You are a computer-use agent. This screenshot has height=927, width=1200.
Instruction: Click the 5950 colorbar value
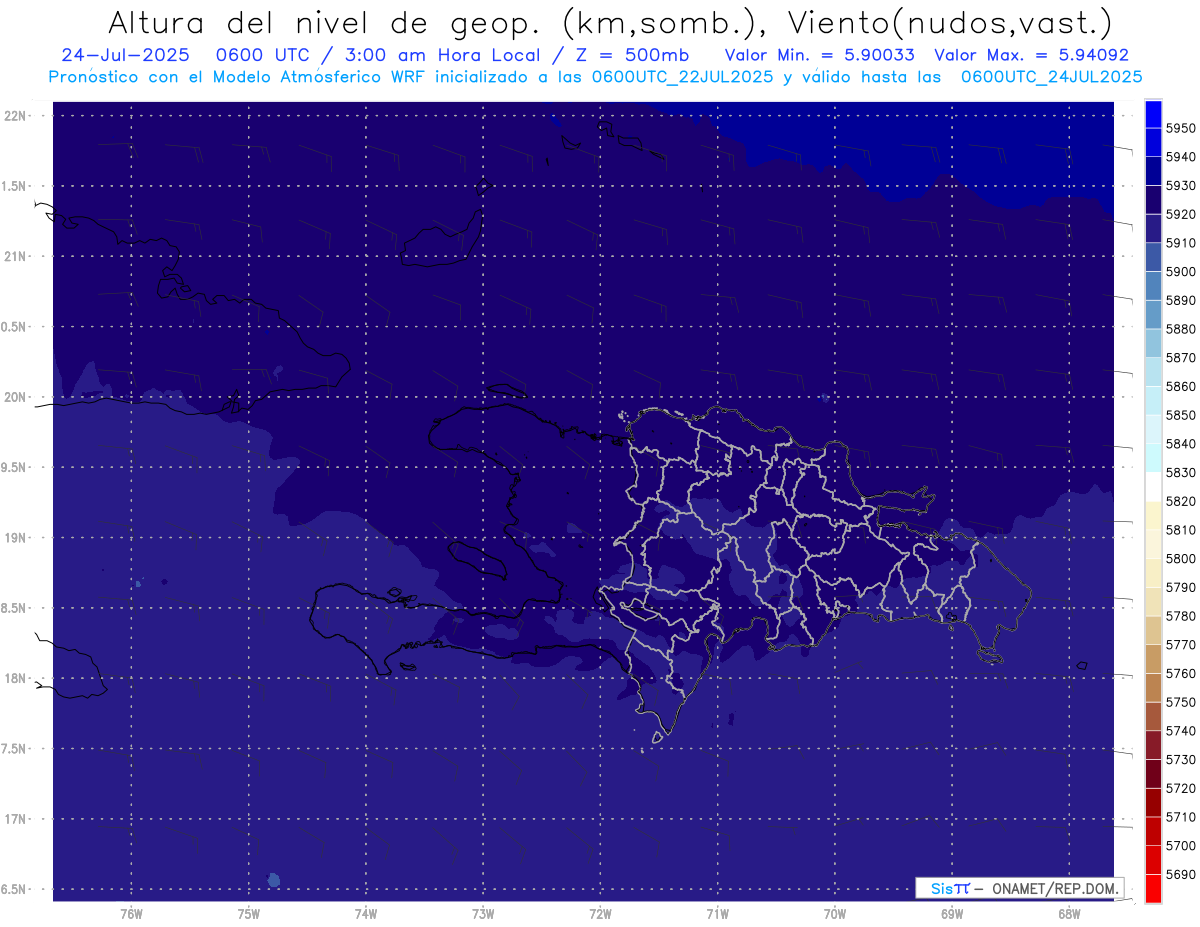(1181, 128)
